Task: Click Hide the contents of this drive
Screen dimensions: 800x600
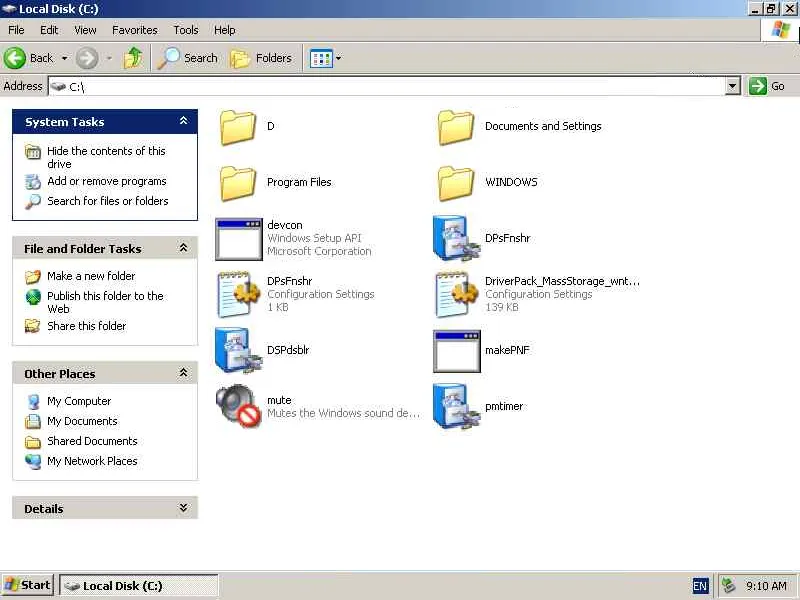Action: 106,158
